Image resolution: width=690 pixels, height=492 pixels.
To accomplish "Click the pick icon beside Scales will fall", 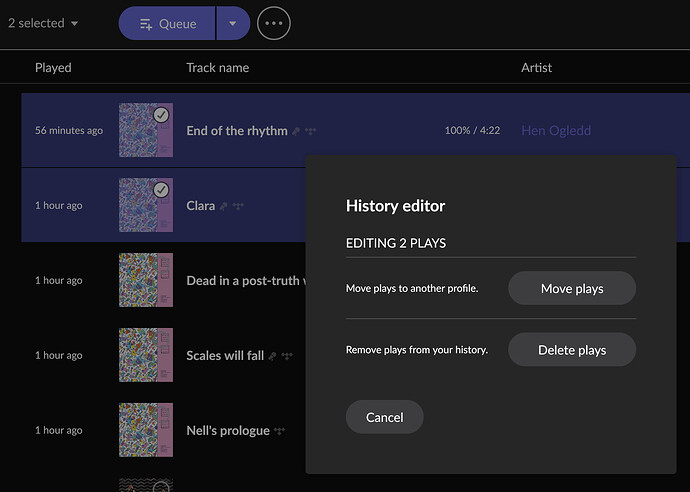I will 272,356.
